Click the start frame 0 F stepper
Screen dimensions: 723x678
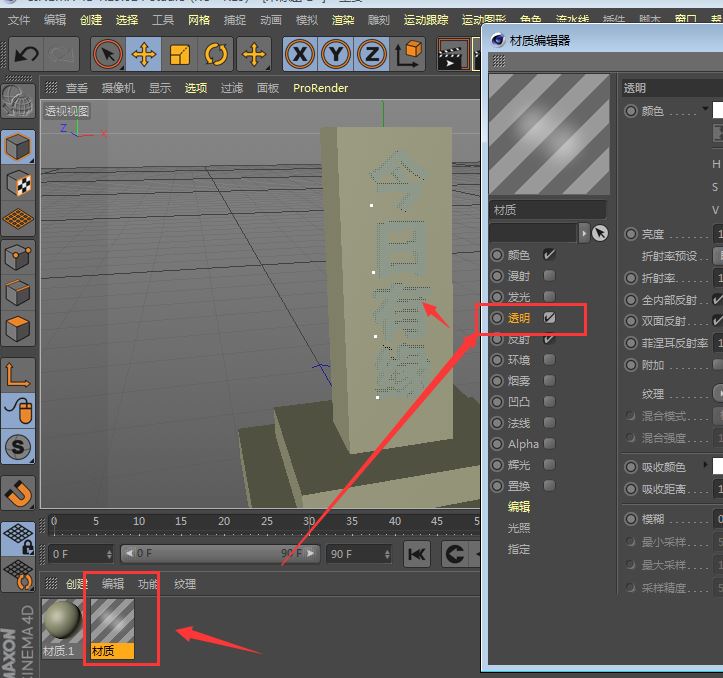109,554
